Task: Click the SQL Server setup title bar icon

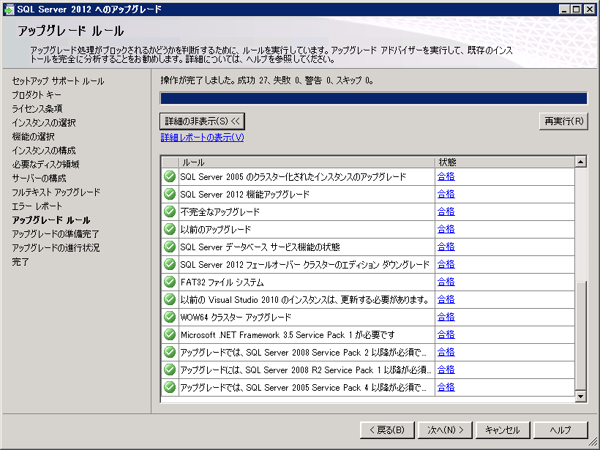Action: pyautogui.click(x=9, y=9)
